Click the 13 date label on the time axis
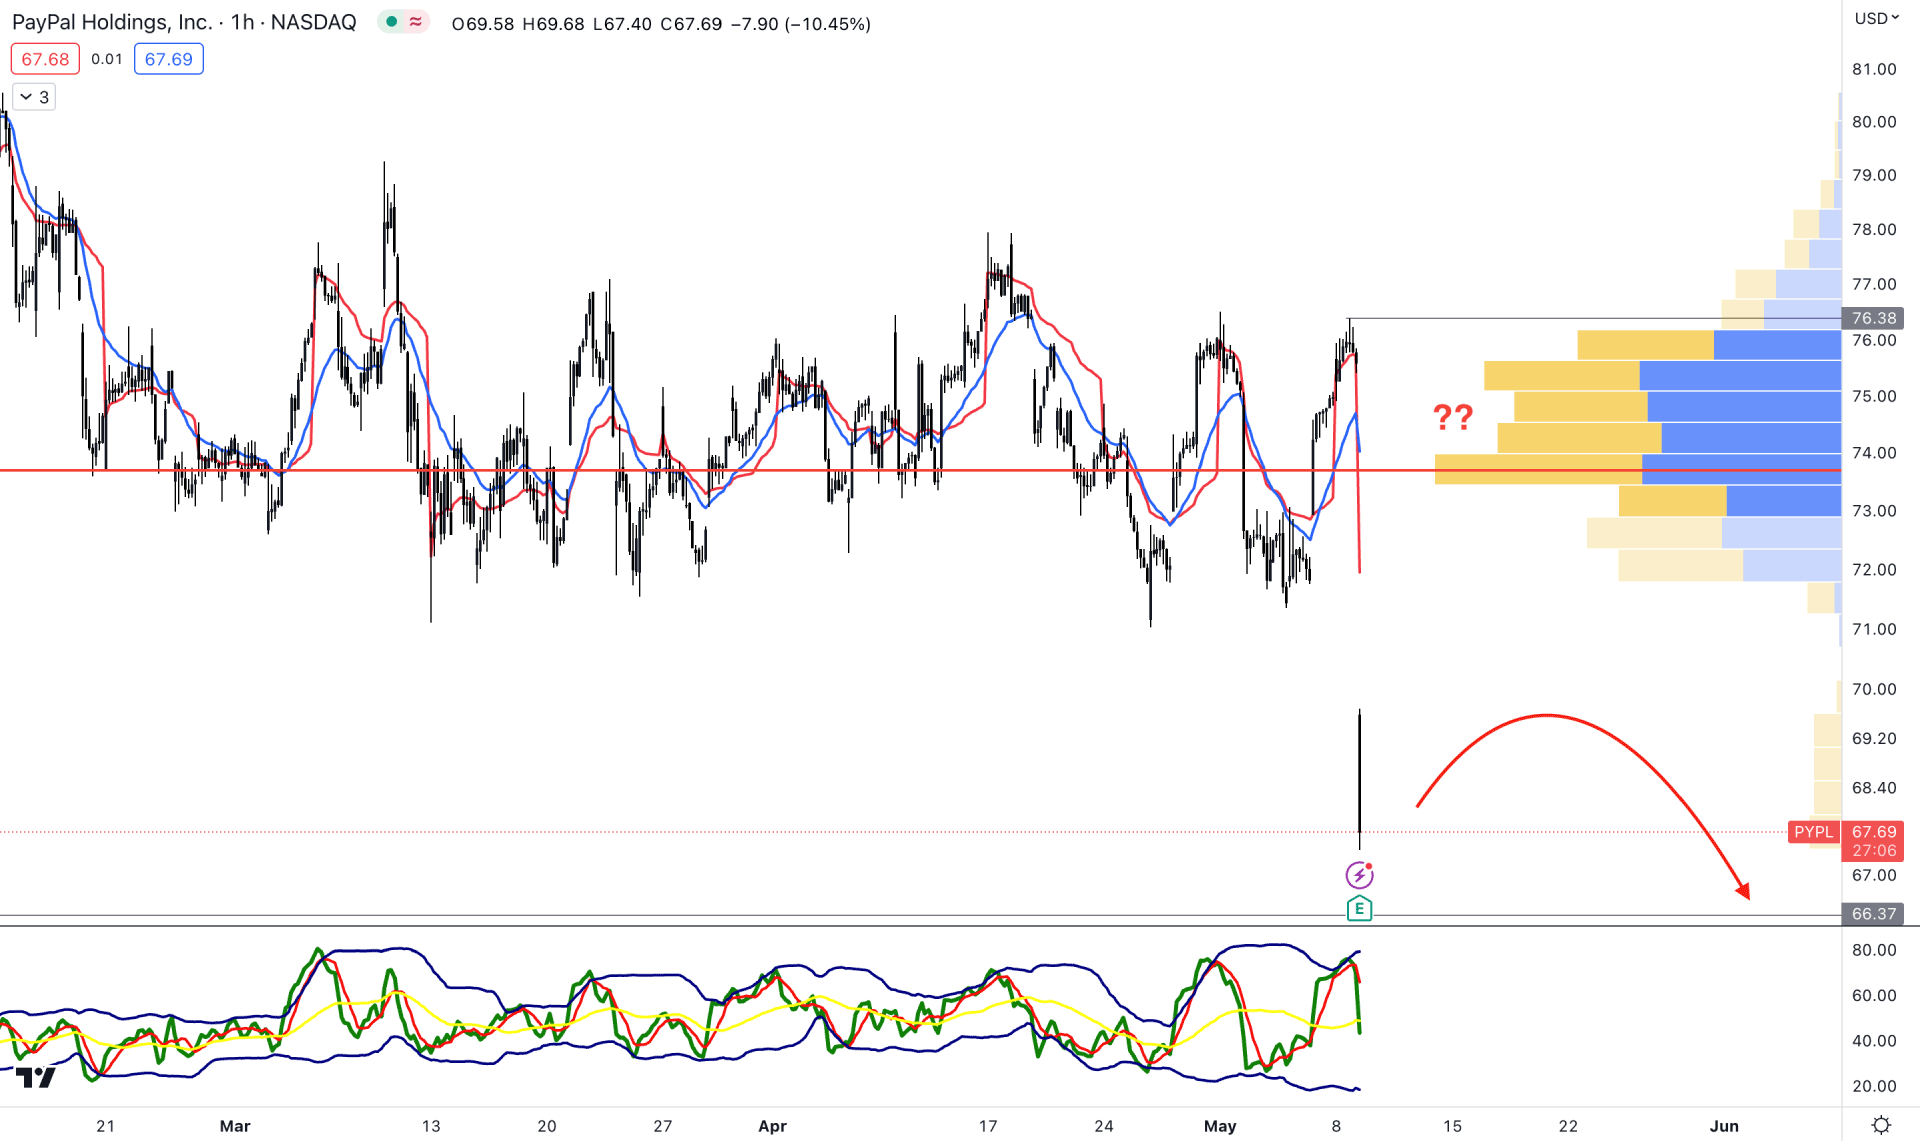The width and height of the screenshot is (1920, 1141). point(431,1126)
